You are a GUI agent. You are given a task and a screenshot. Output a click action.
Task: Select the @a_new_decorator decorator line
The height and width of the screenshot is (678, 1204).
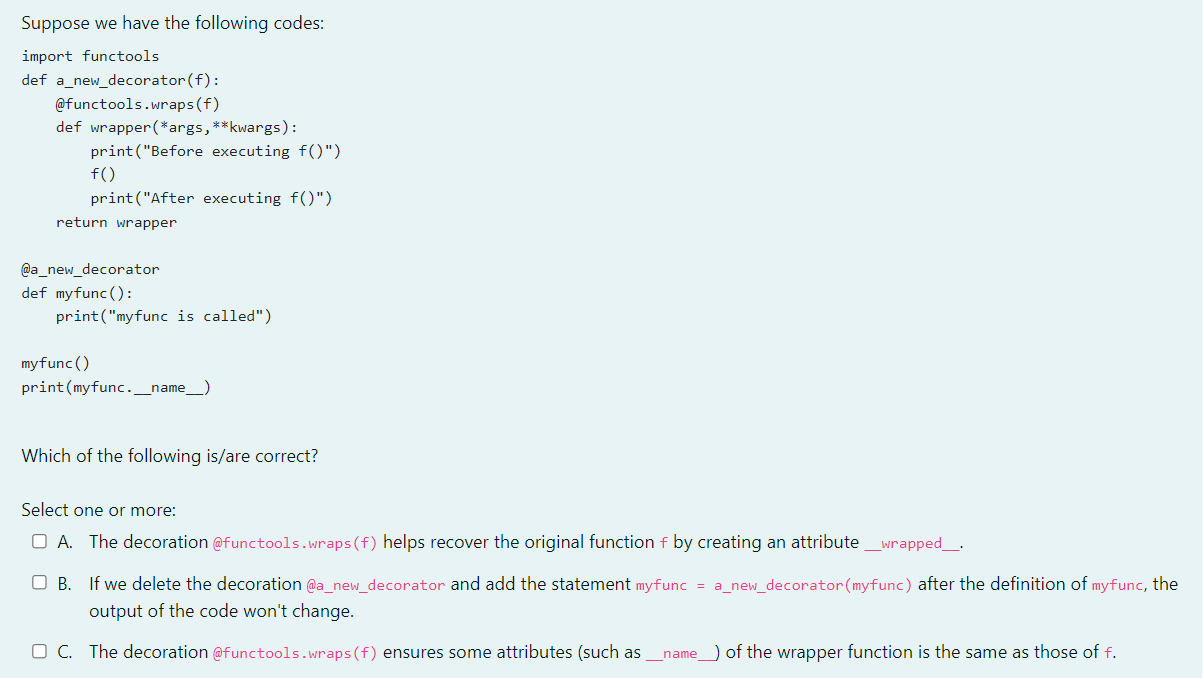tap(90, 269)
